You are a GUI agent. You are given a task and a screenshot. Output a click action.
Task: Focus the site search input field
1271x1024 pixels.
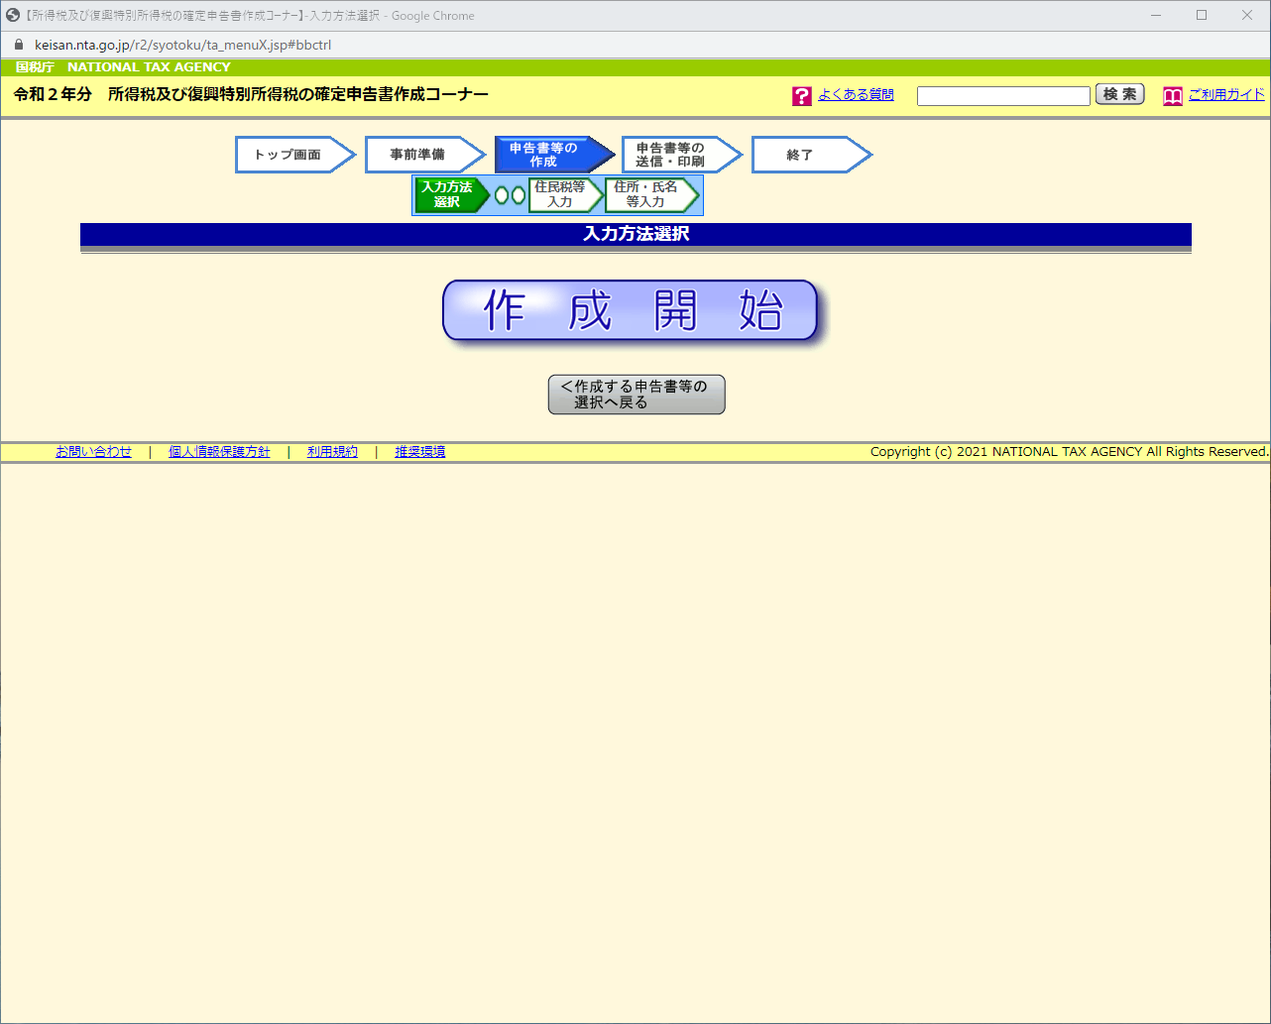1003,96
